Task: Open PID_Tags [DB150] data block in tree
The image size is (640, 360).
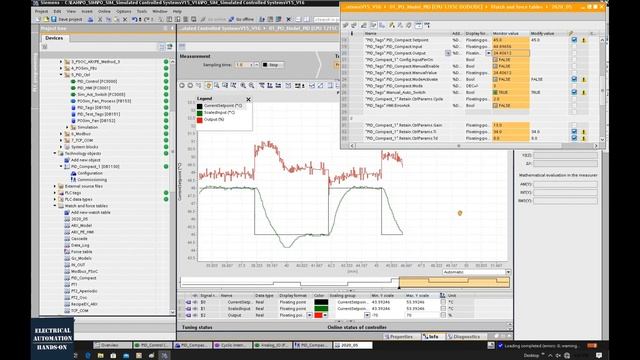Action: tap(93, 107)
